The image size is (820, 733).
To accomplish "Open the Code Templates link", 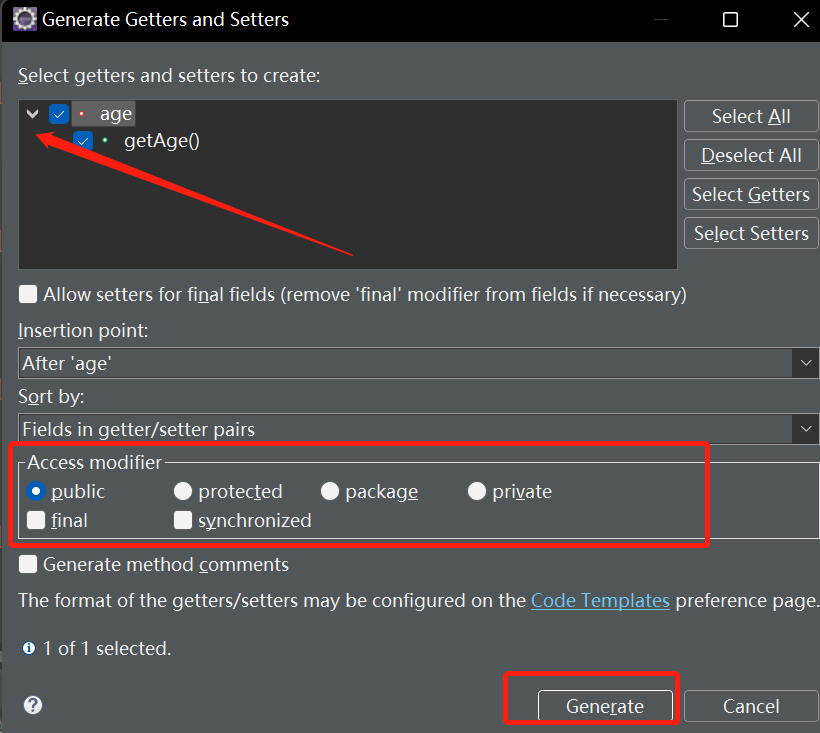I will [600, 601].
